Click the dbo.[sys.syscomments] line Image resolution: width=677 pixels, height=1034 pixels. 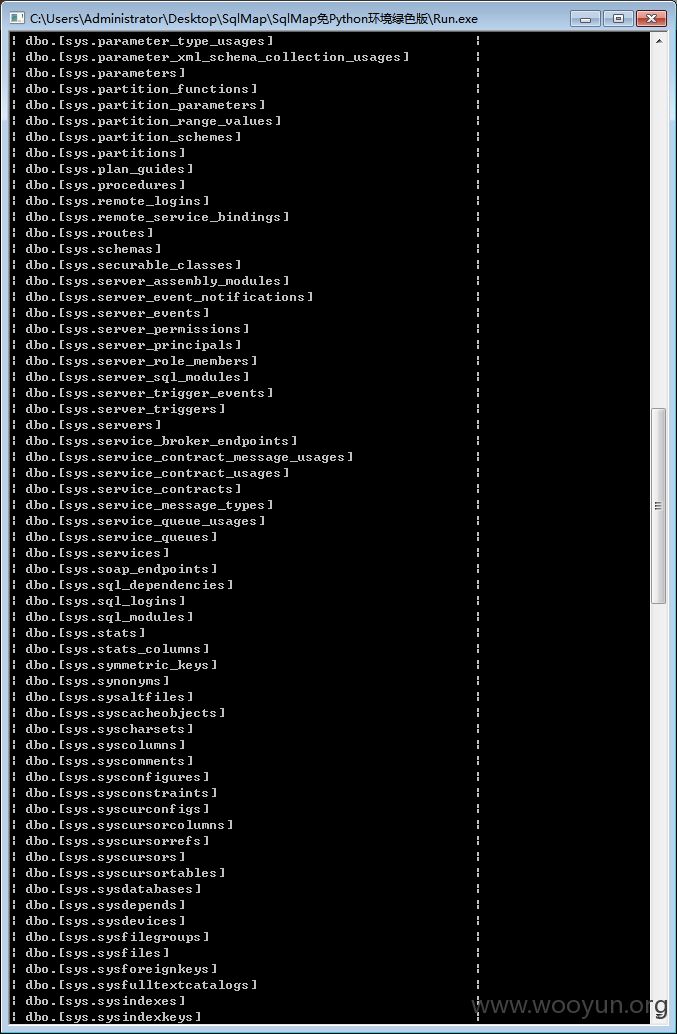[x=109, y=761]
